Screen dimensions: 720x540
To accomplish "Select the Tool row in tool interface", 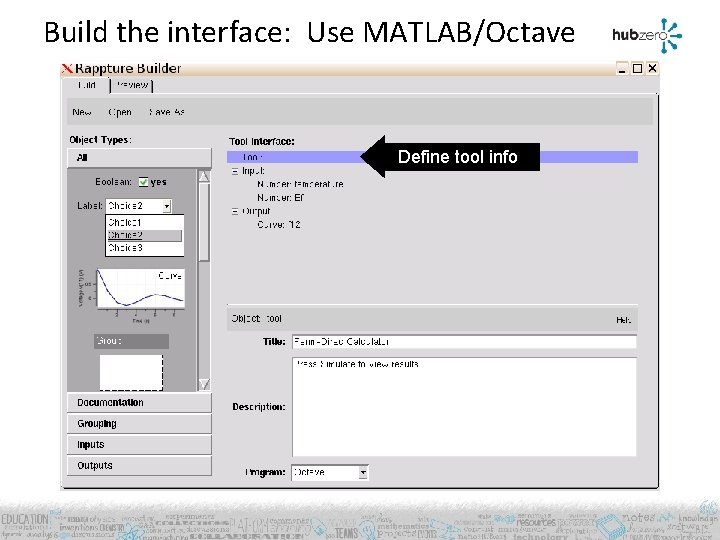I will point(432,157).
